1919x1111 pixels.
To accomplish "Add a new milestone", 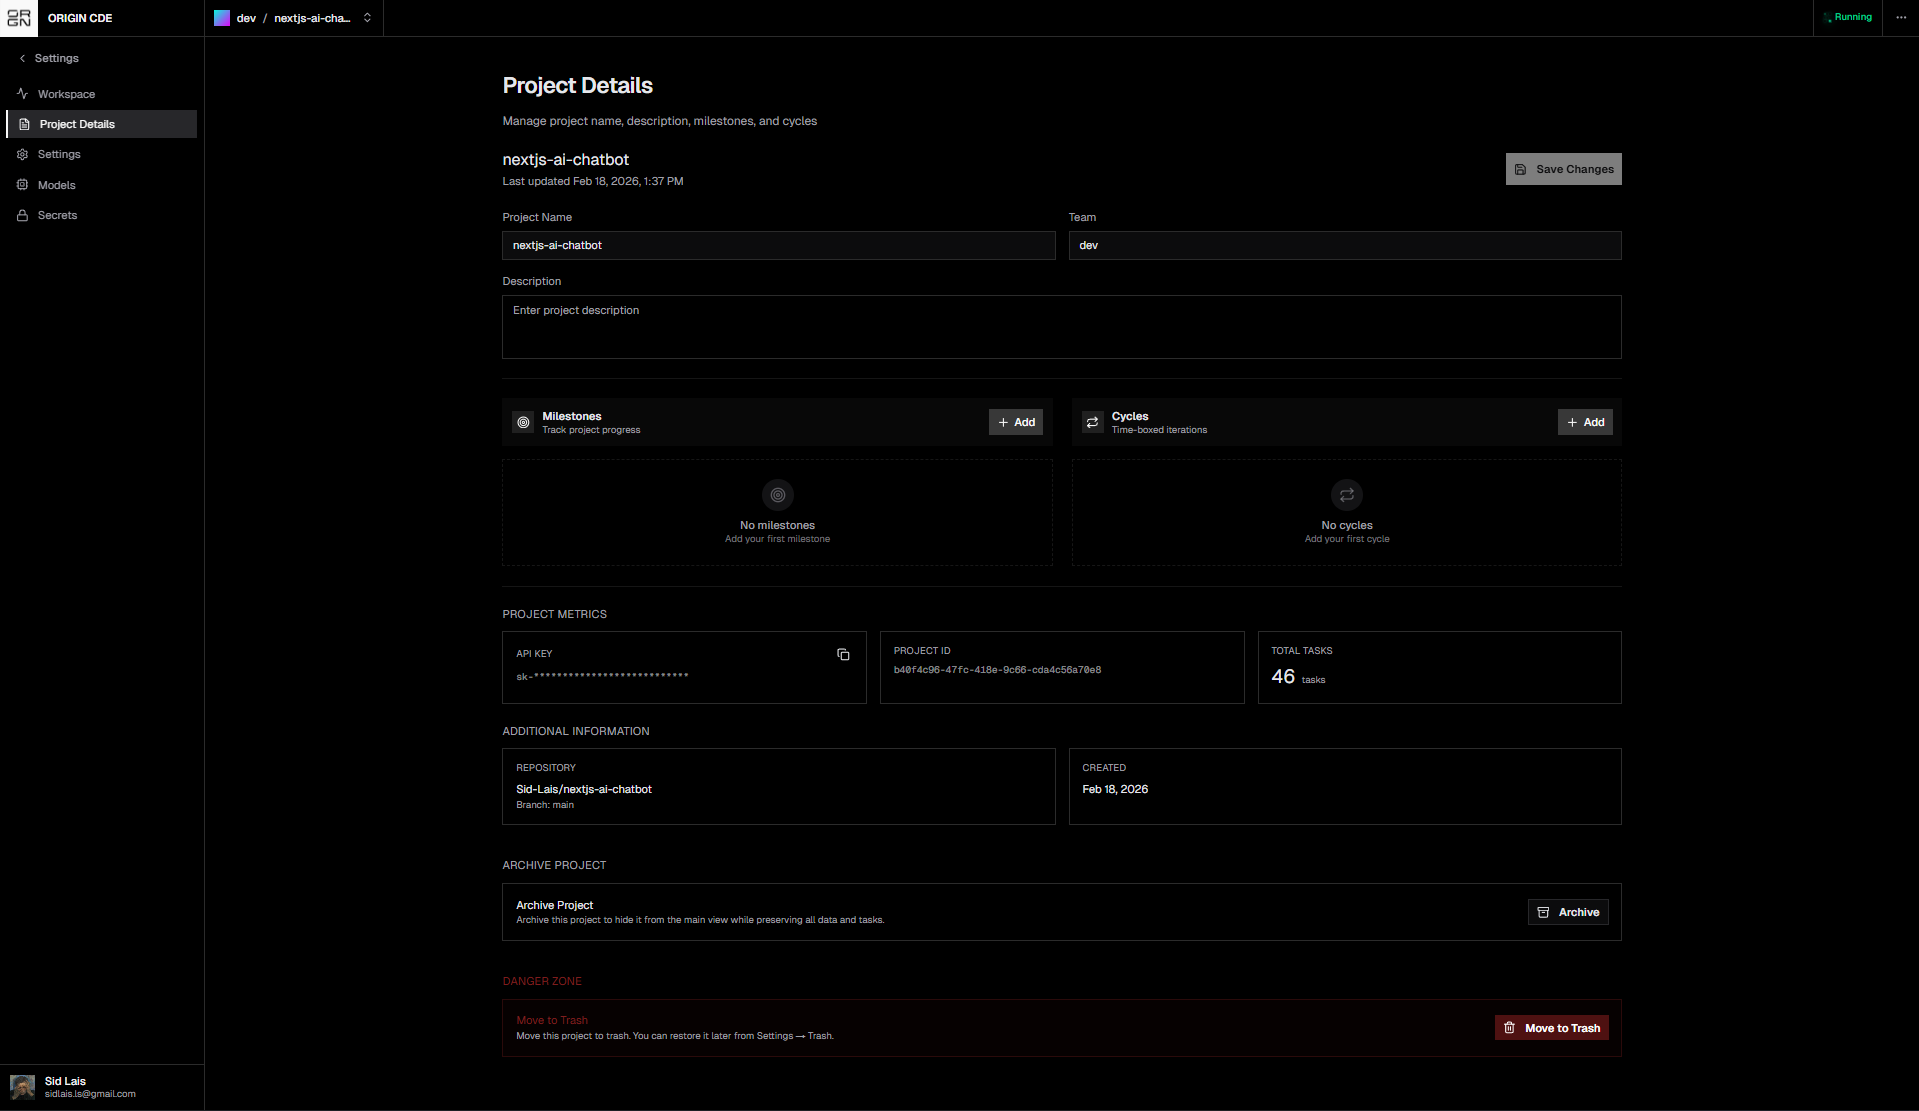I will pyautogui.click(x=1015, y=422).
